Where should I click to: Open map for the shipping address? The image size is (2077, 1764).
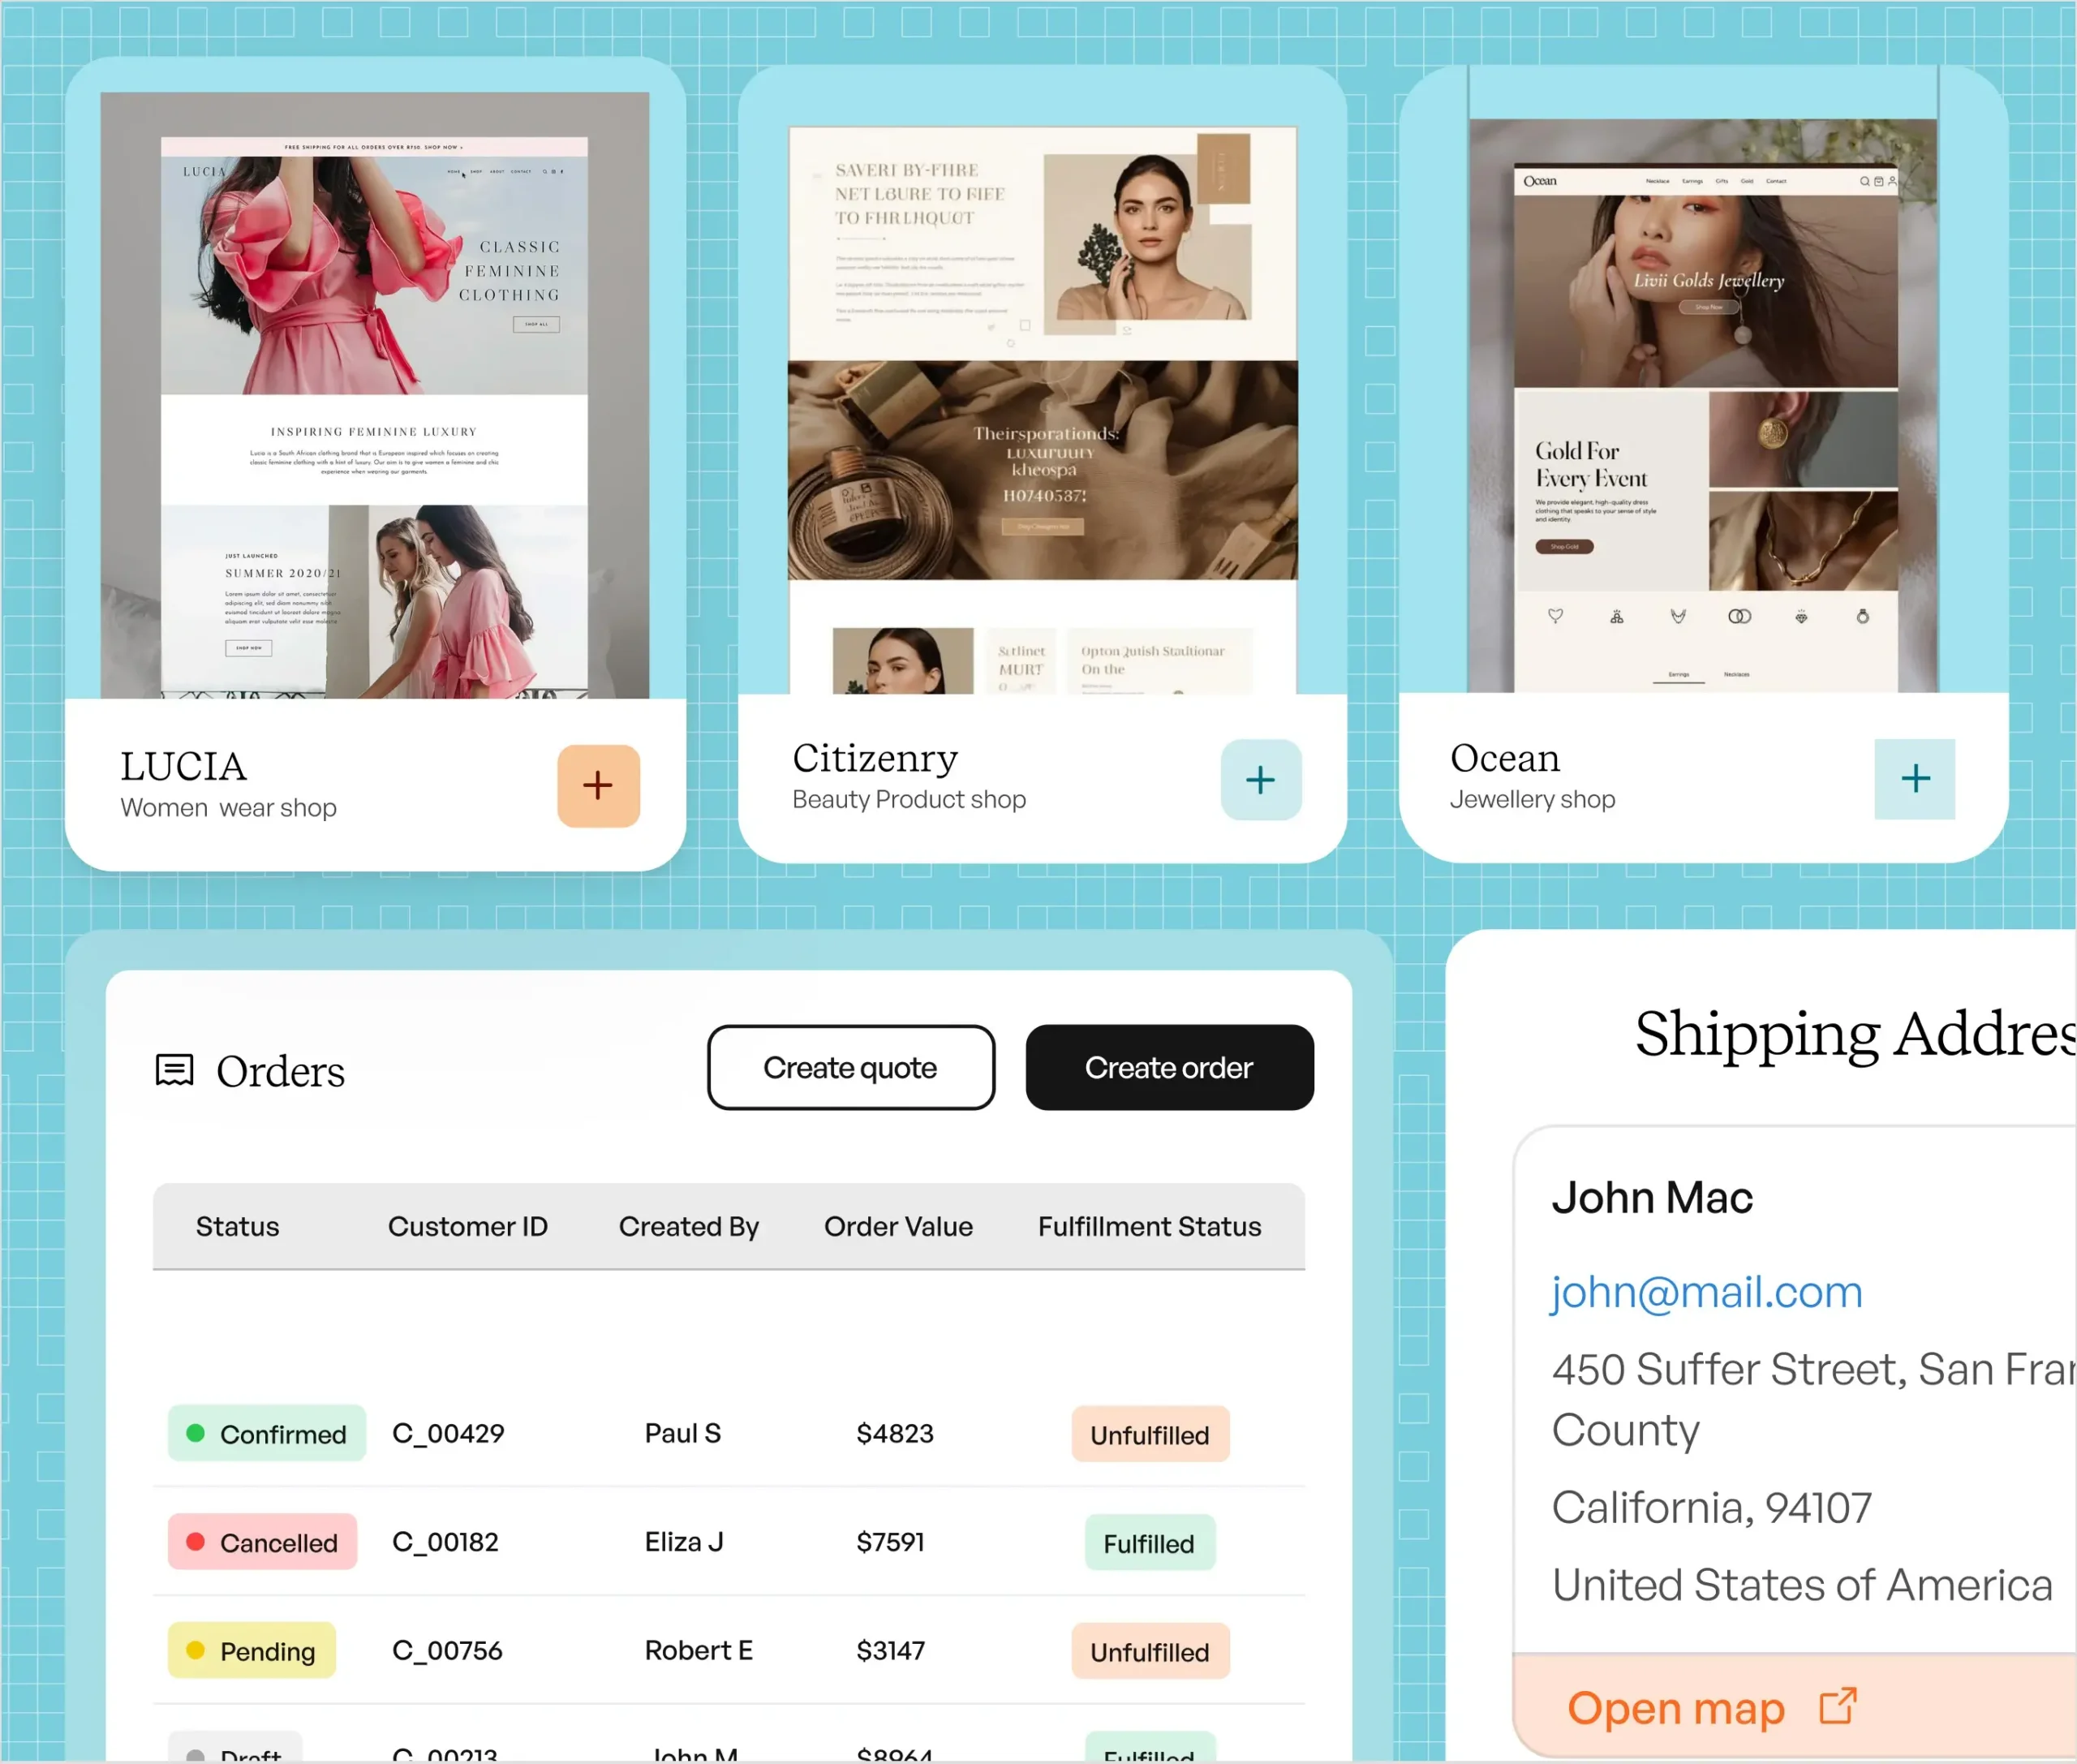click(1676, 1708)
